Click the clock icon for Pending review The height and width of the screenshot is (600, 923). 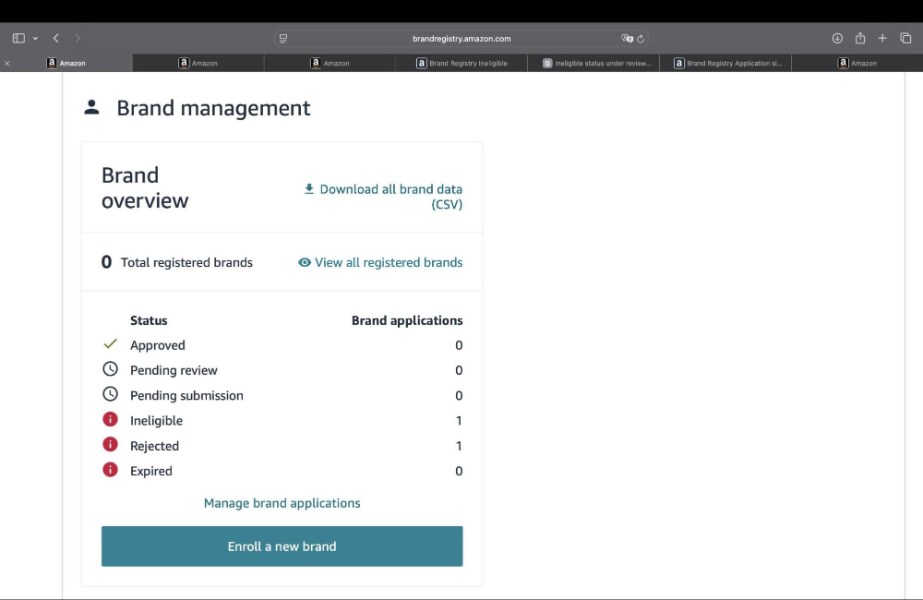click(x=110, y=369)
